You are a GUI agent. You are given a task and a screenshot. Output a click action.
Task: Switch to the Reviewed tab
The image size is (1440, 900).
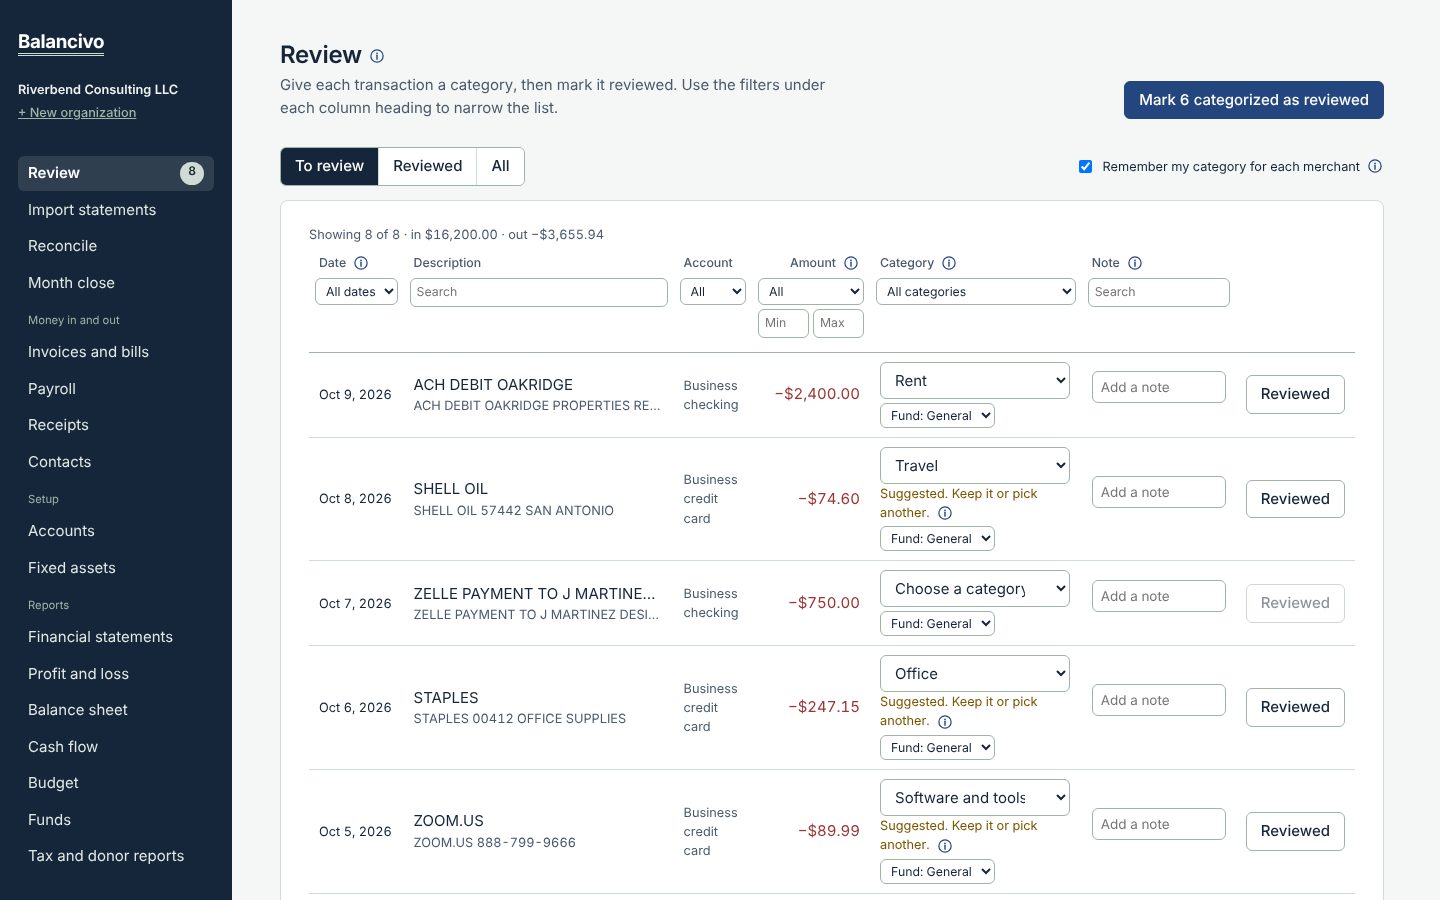point(427,166)
